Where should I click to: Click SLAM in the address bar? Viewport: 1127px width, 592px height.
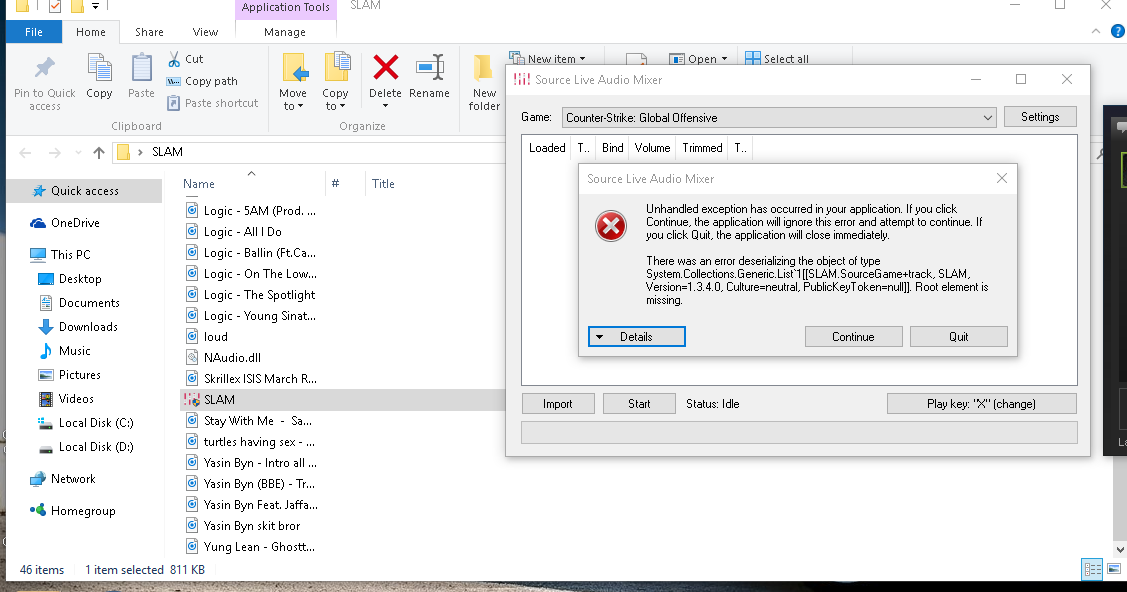point(167,152)
